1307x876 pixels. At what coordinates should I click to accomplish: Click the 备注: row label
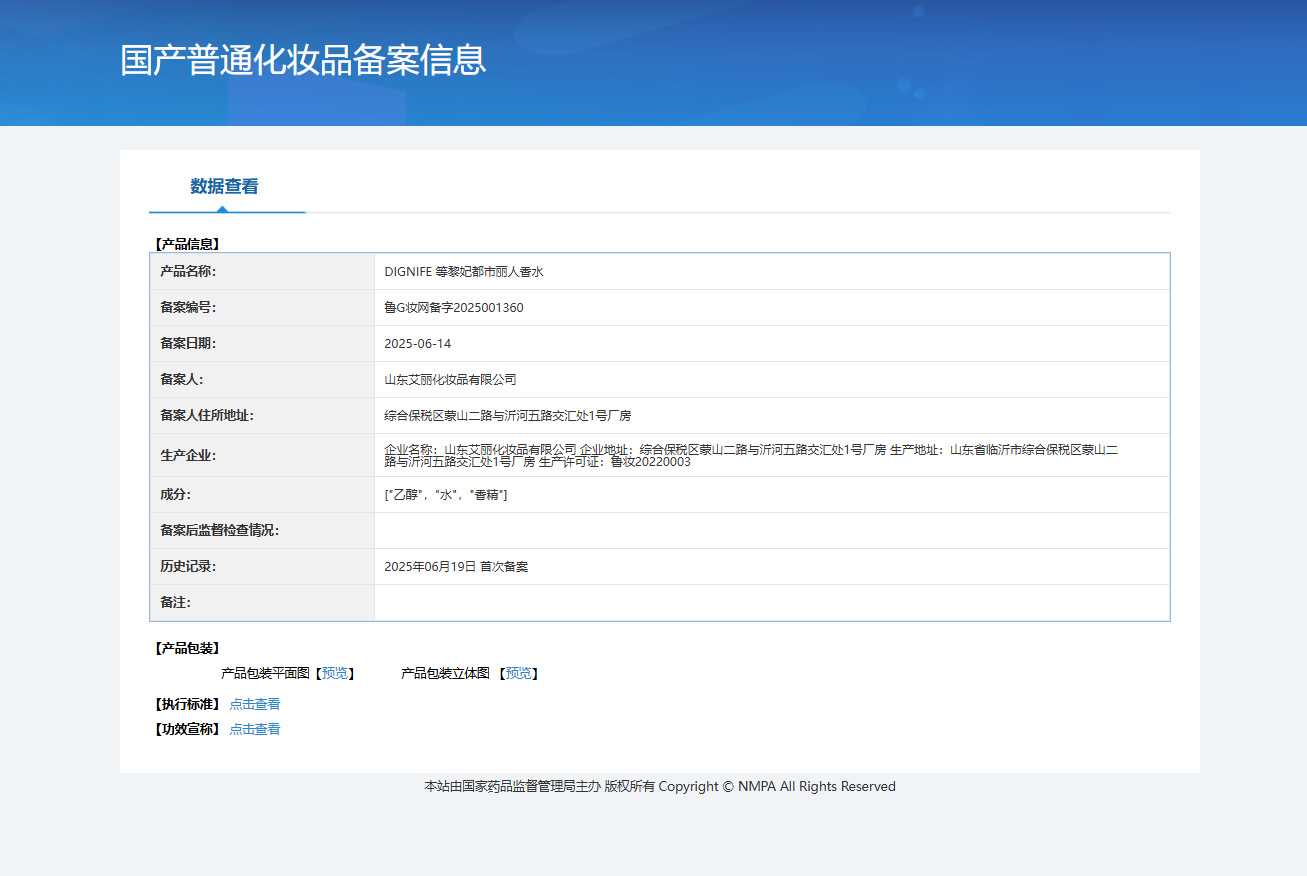coord(175,603)
